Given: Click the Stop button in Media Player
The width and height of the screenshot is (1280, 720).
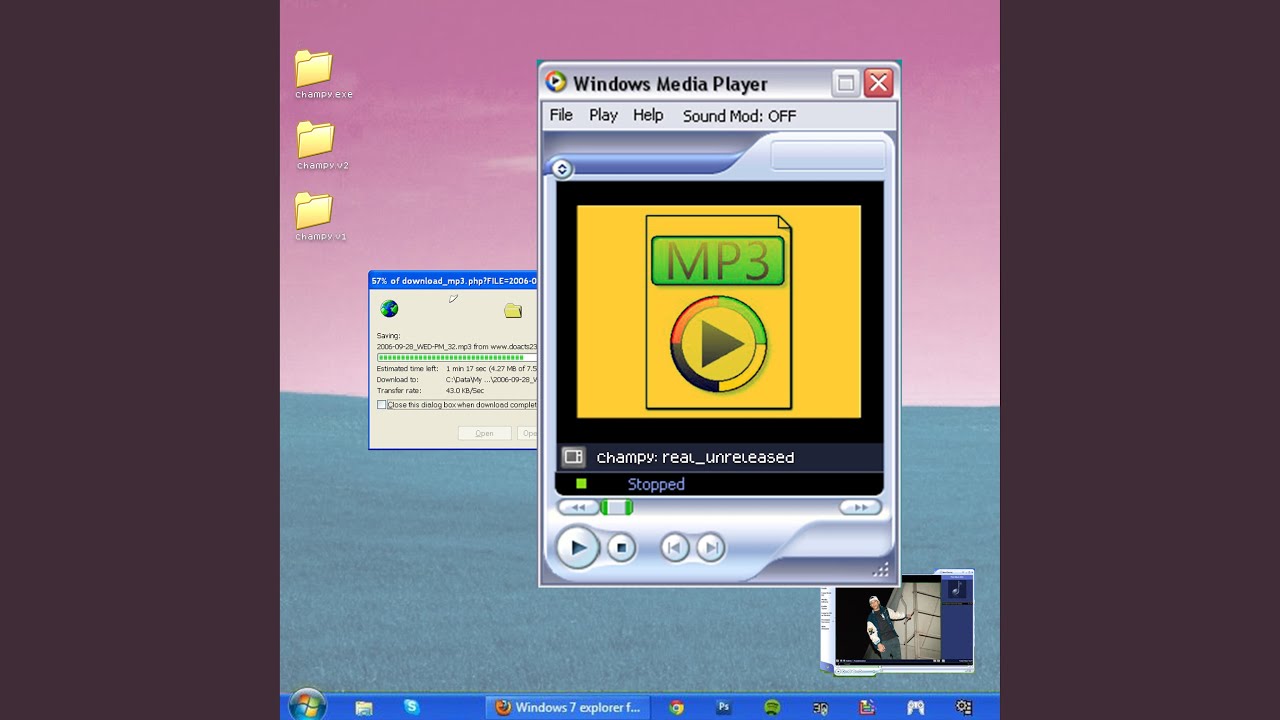Looking at the screenshot, I should (x=621, y=547).
